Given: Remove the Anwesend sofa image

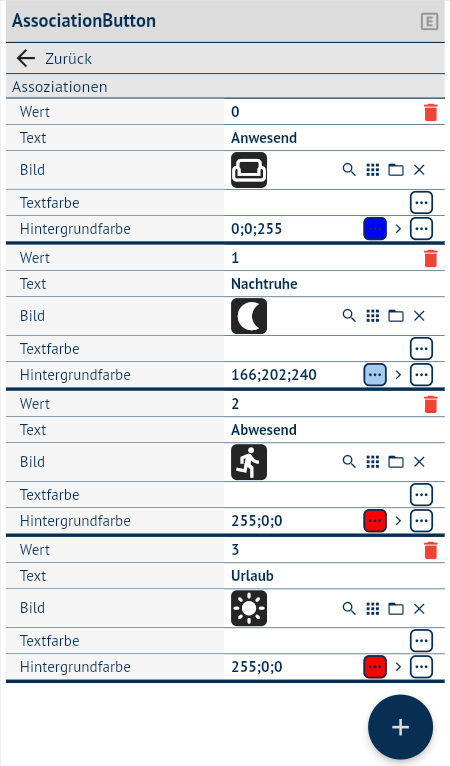Looking at the screenshot, I should point(419,170).
